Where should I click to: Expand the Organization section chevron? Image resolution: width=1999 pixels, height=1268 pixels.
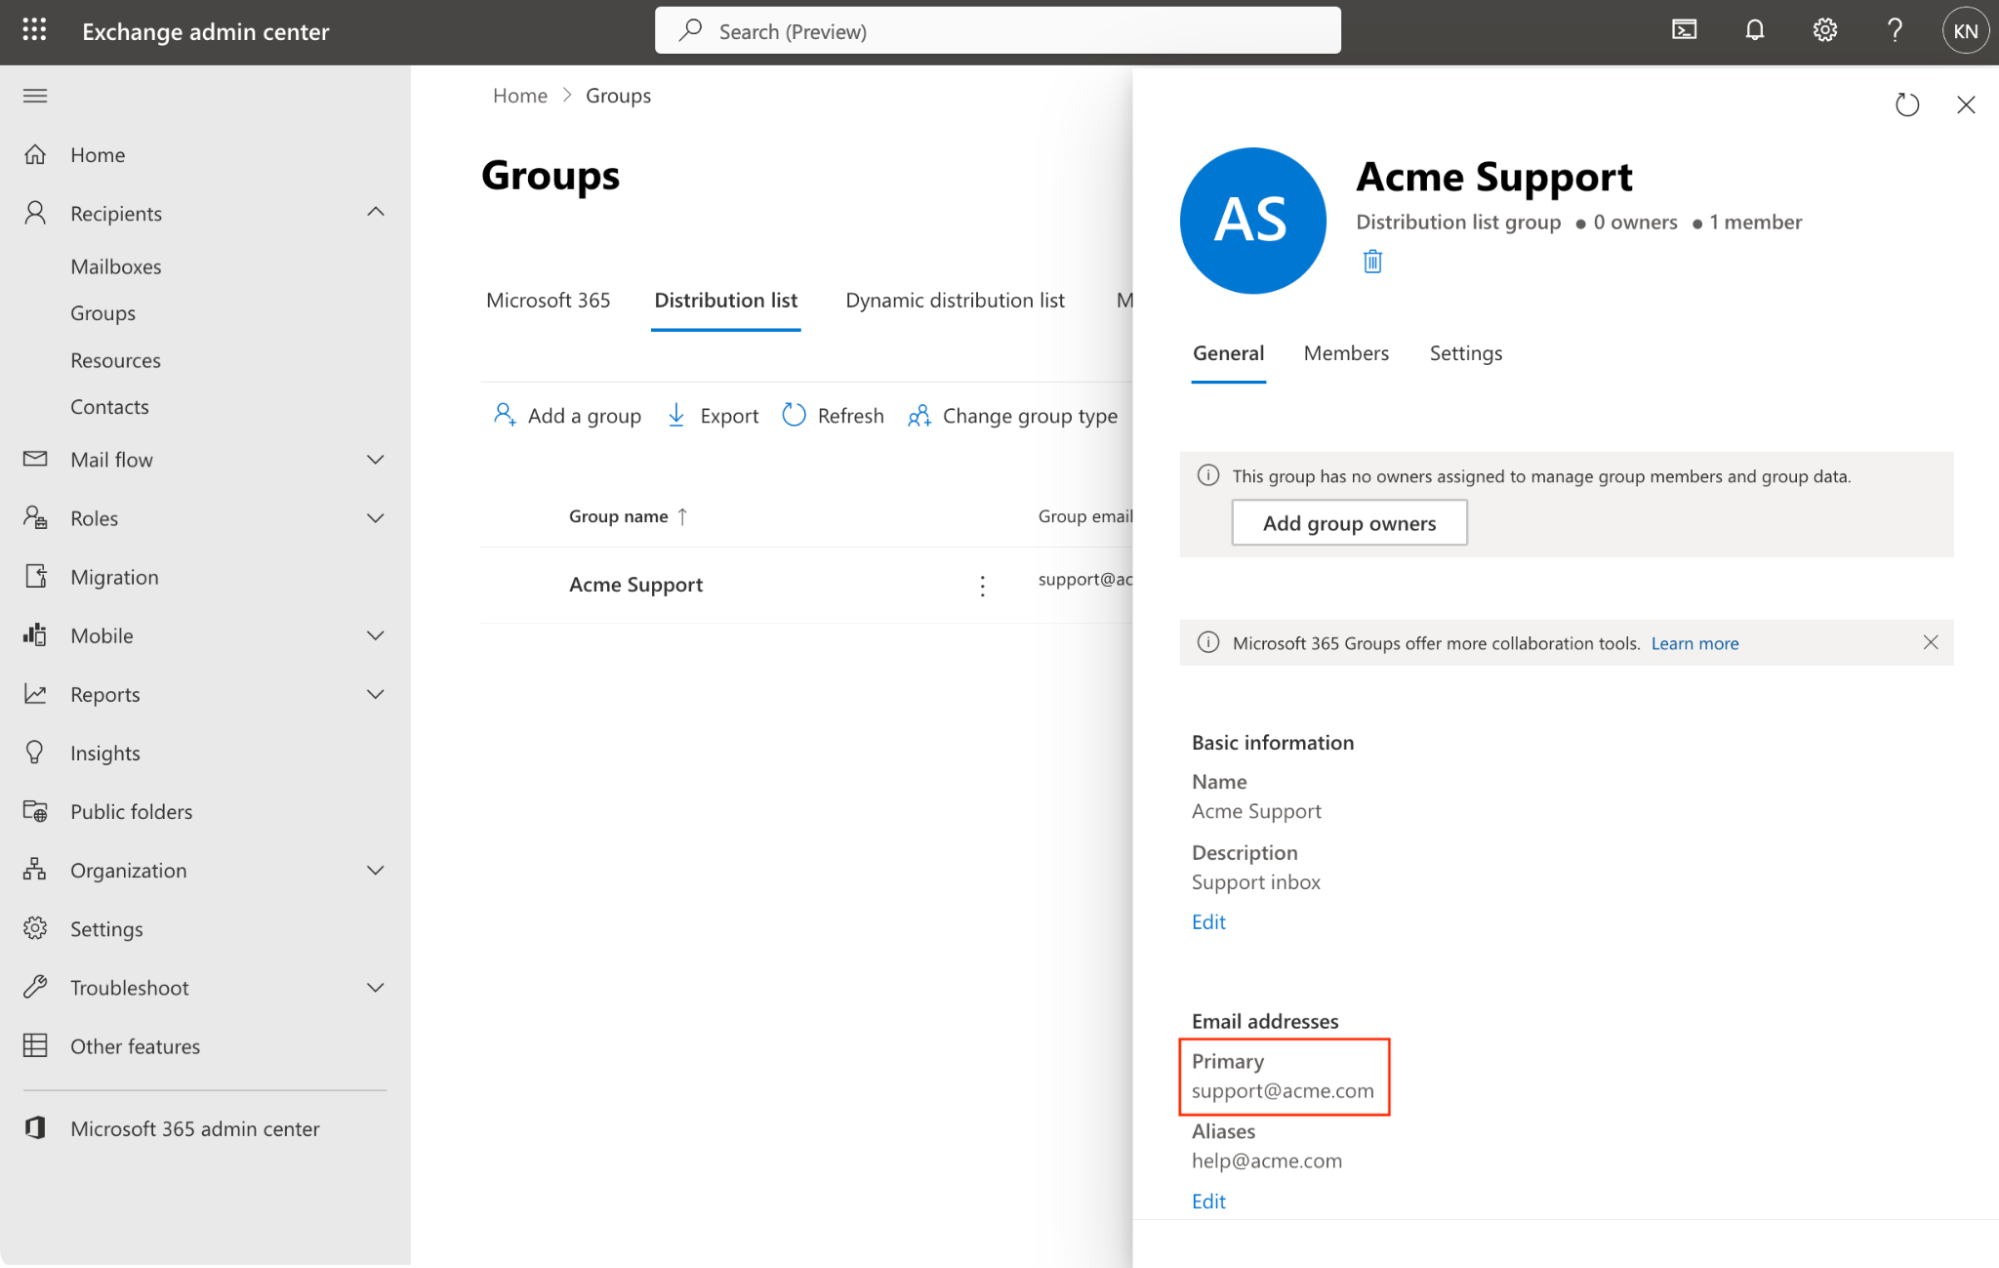[375, 870]
